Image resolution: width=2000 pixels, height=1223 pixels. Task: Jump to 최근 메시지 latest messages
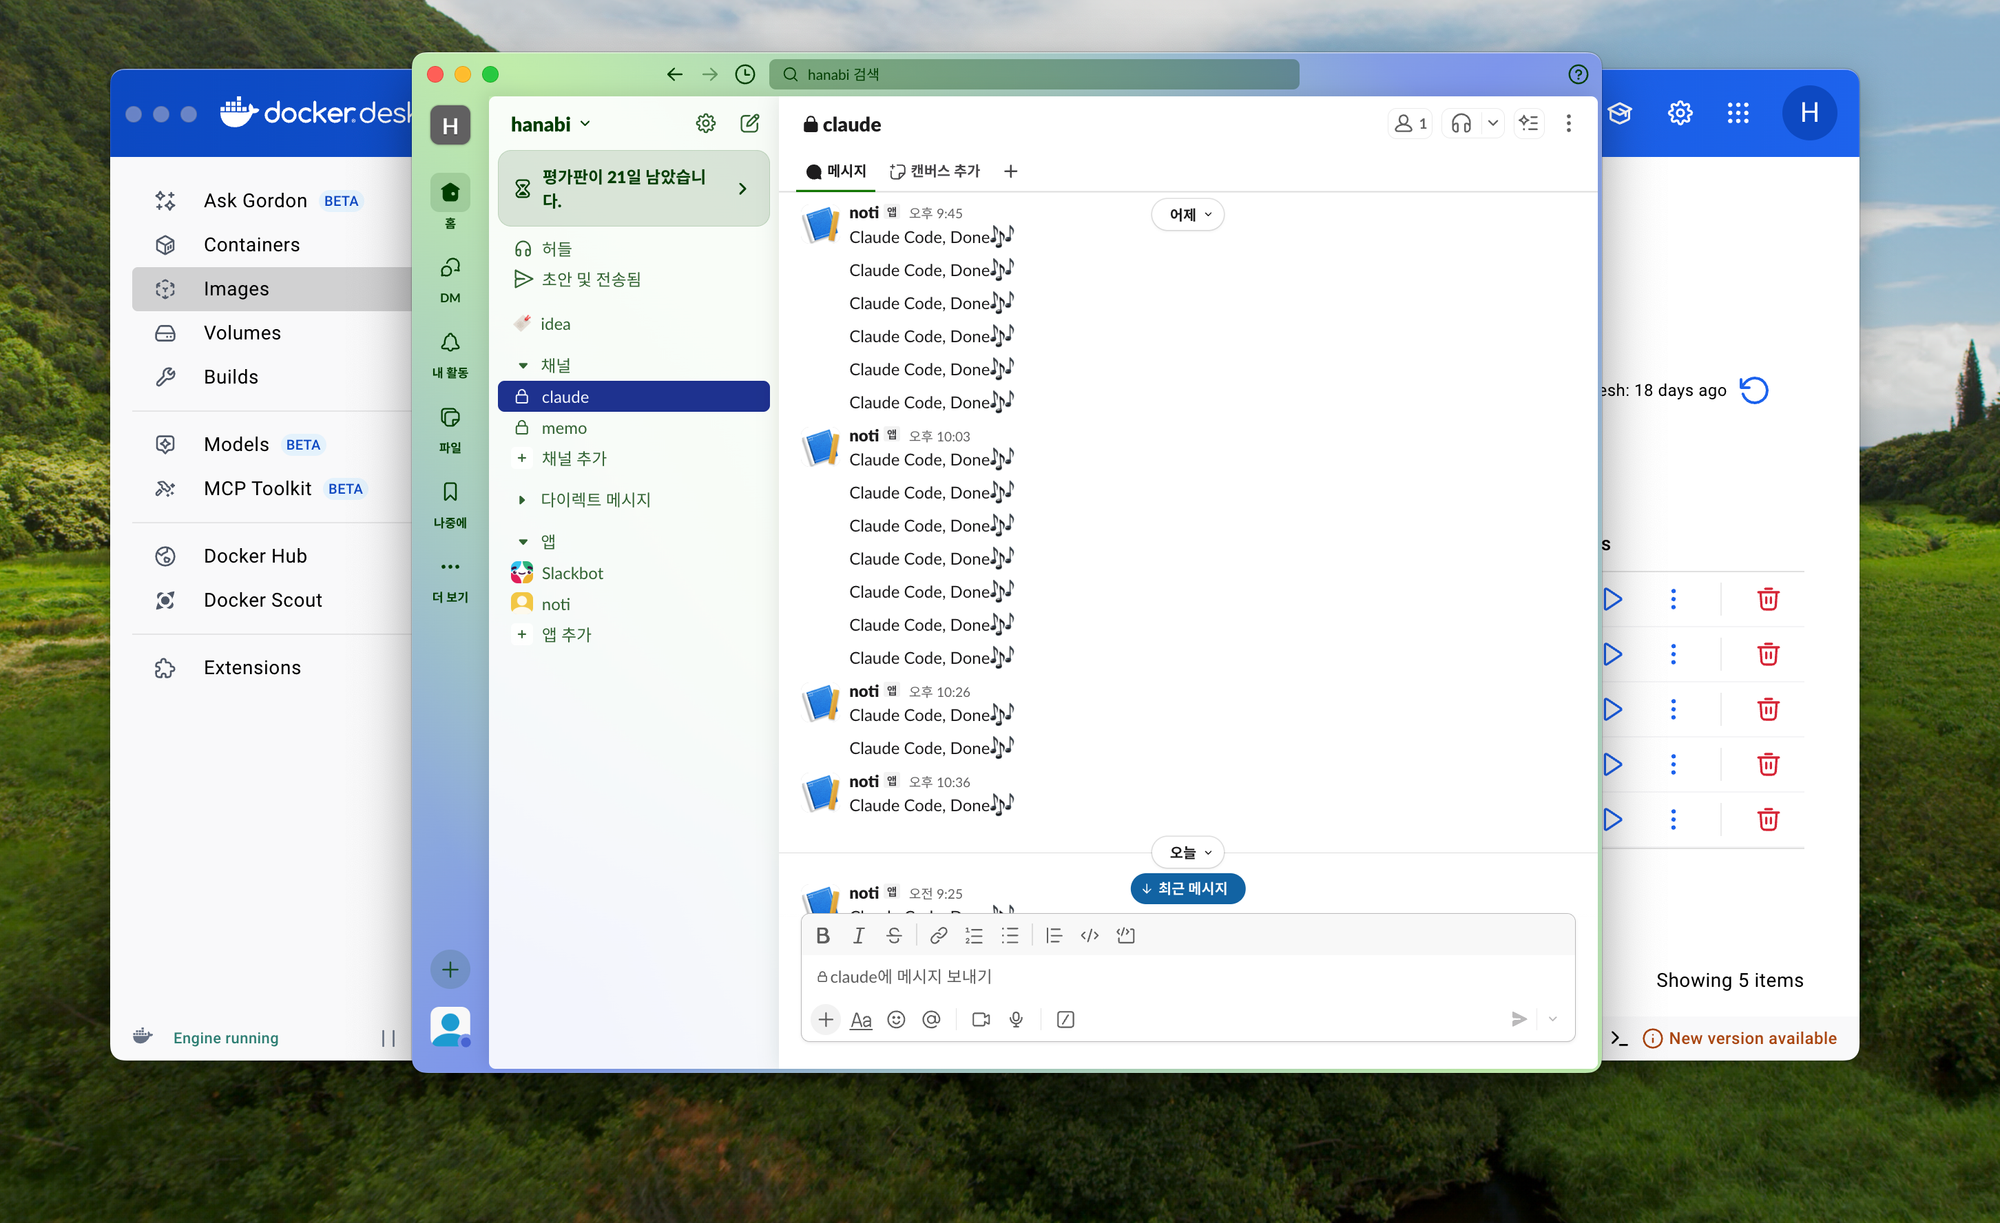(x=1188, y=888)
